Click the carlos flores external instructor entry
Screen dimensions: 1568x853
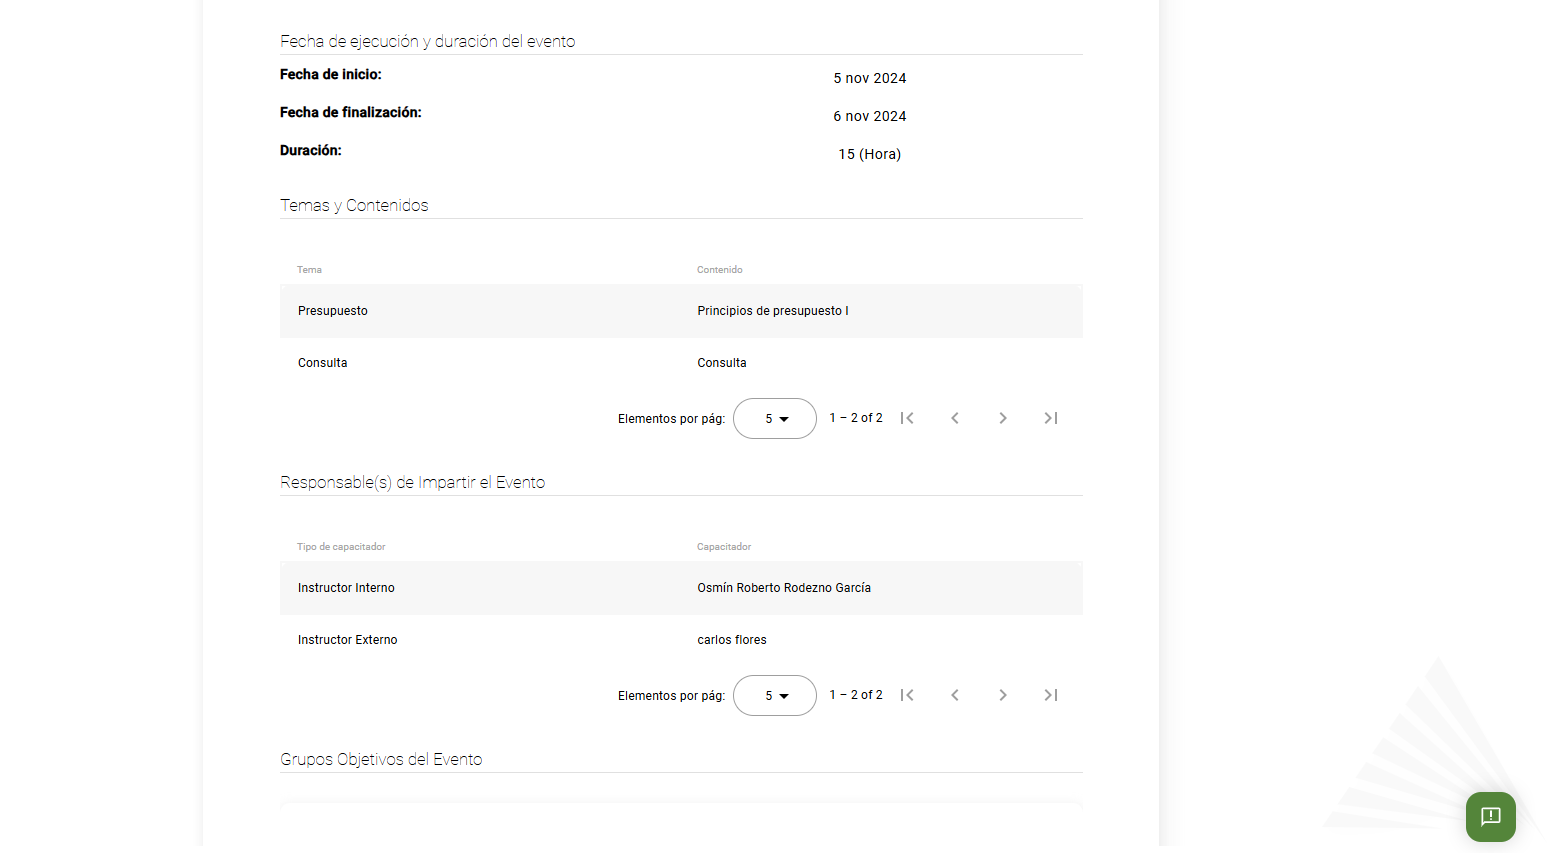732,639
